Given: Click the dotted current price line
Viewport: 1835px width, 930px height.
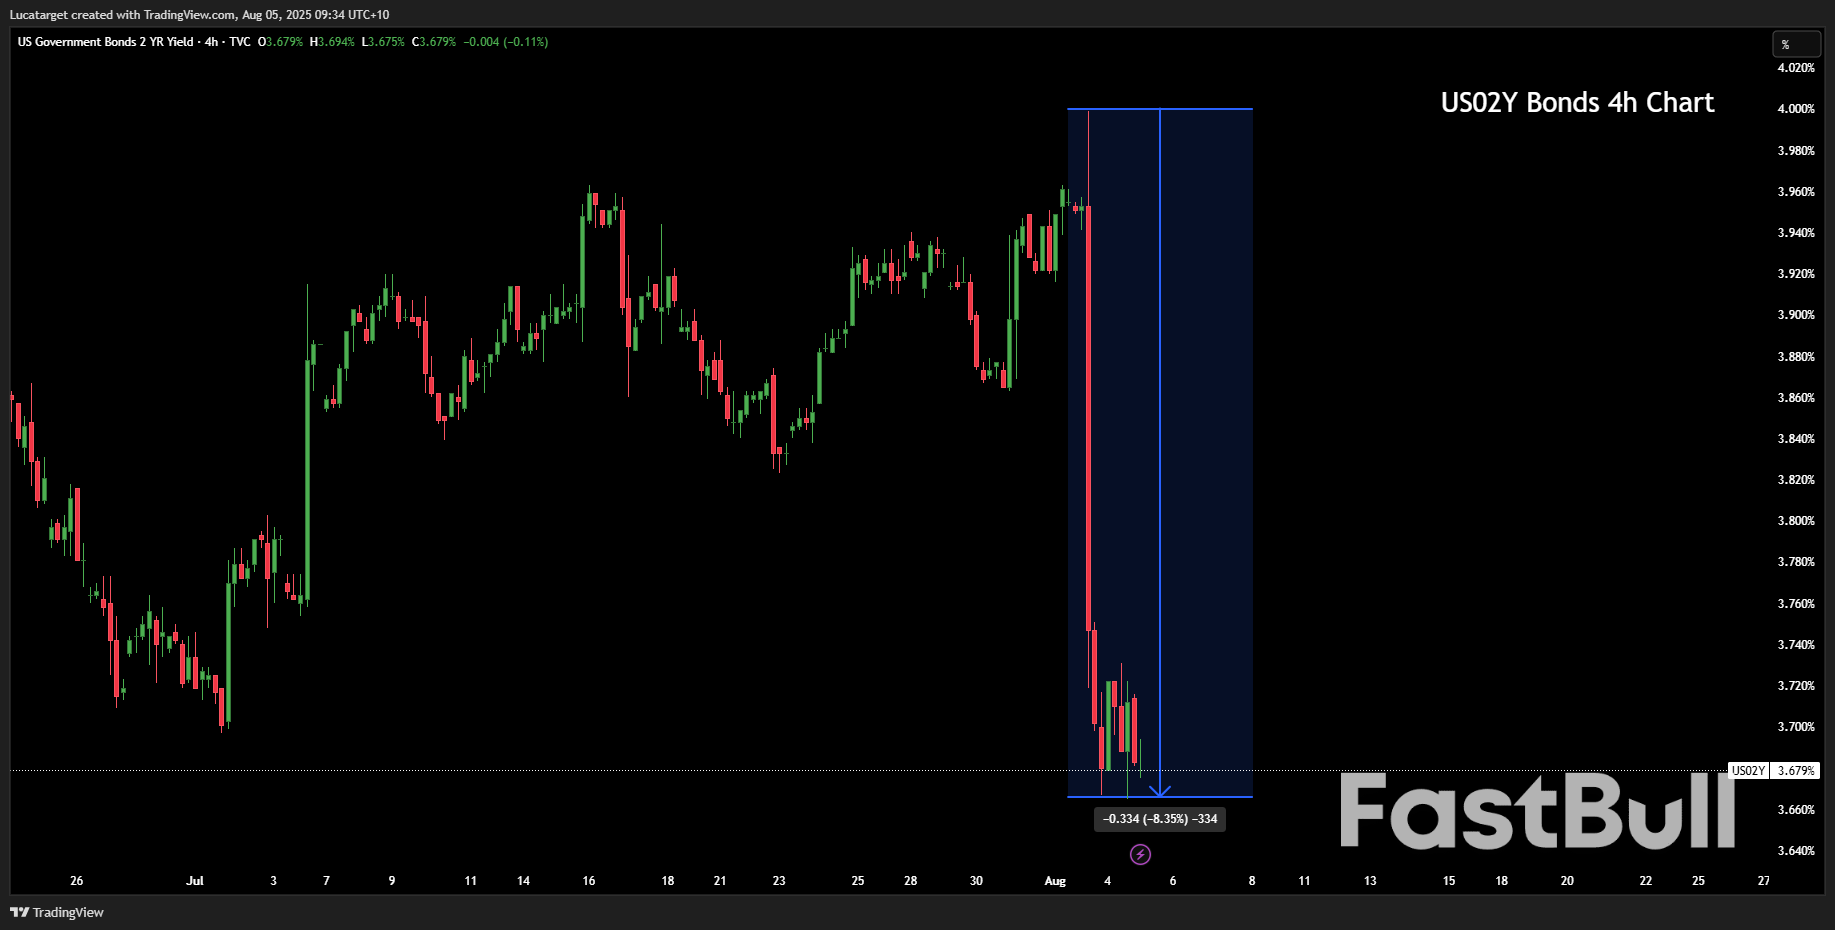Looking at the screenshot, I should point(600,770).
